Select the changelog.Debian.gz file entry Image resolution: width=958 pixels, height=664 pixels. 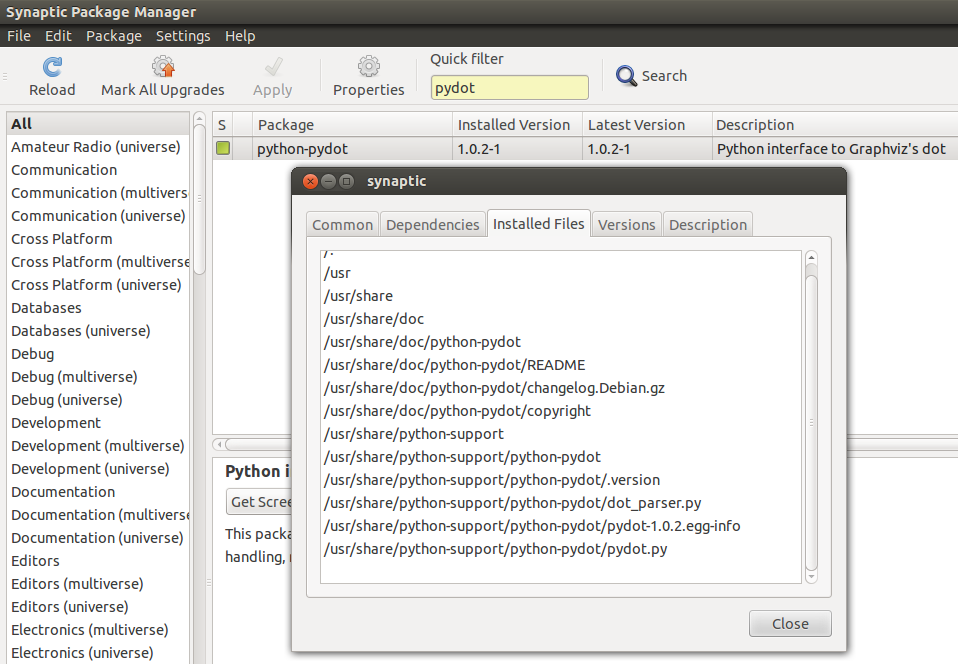[x=494, y=388]
